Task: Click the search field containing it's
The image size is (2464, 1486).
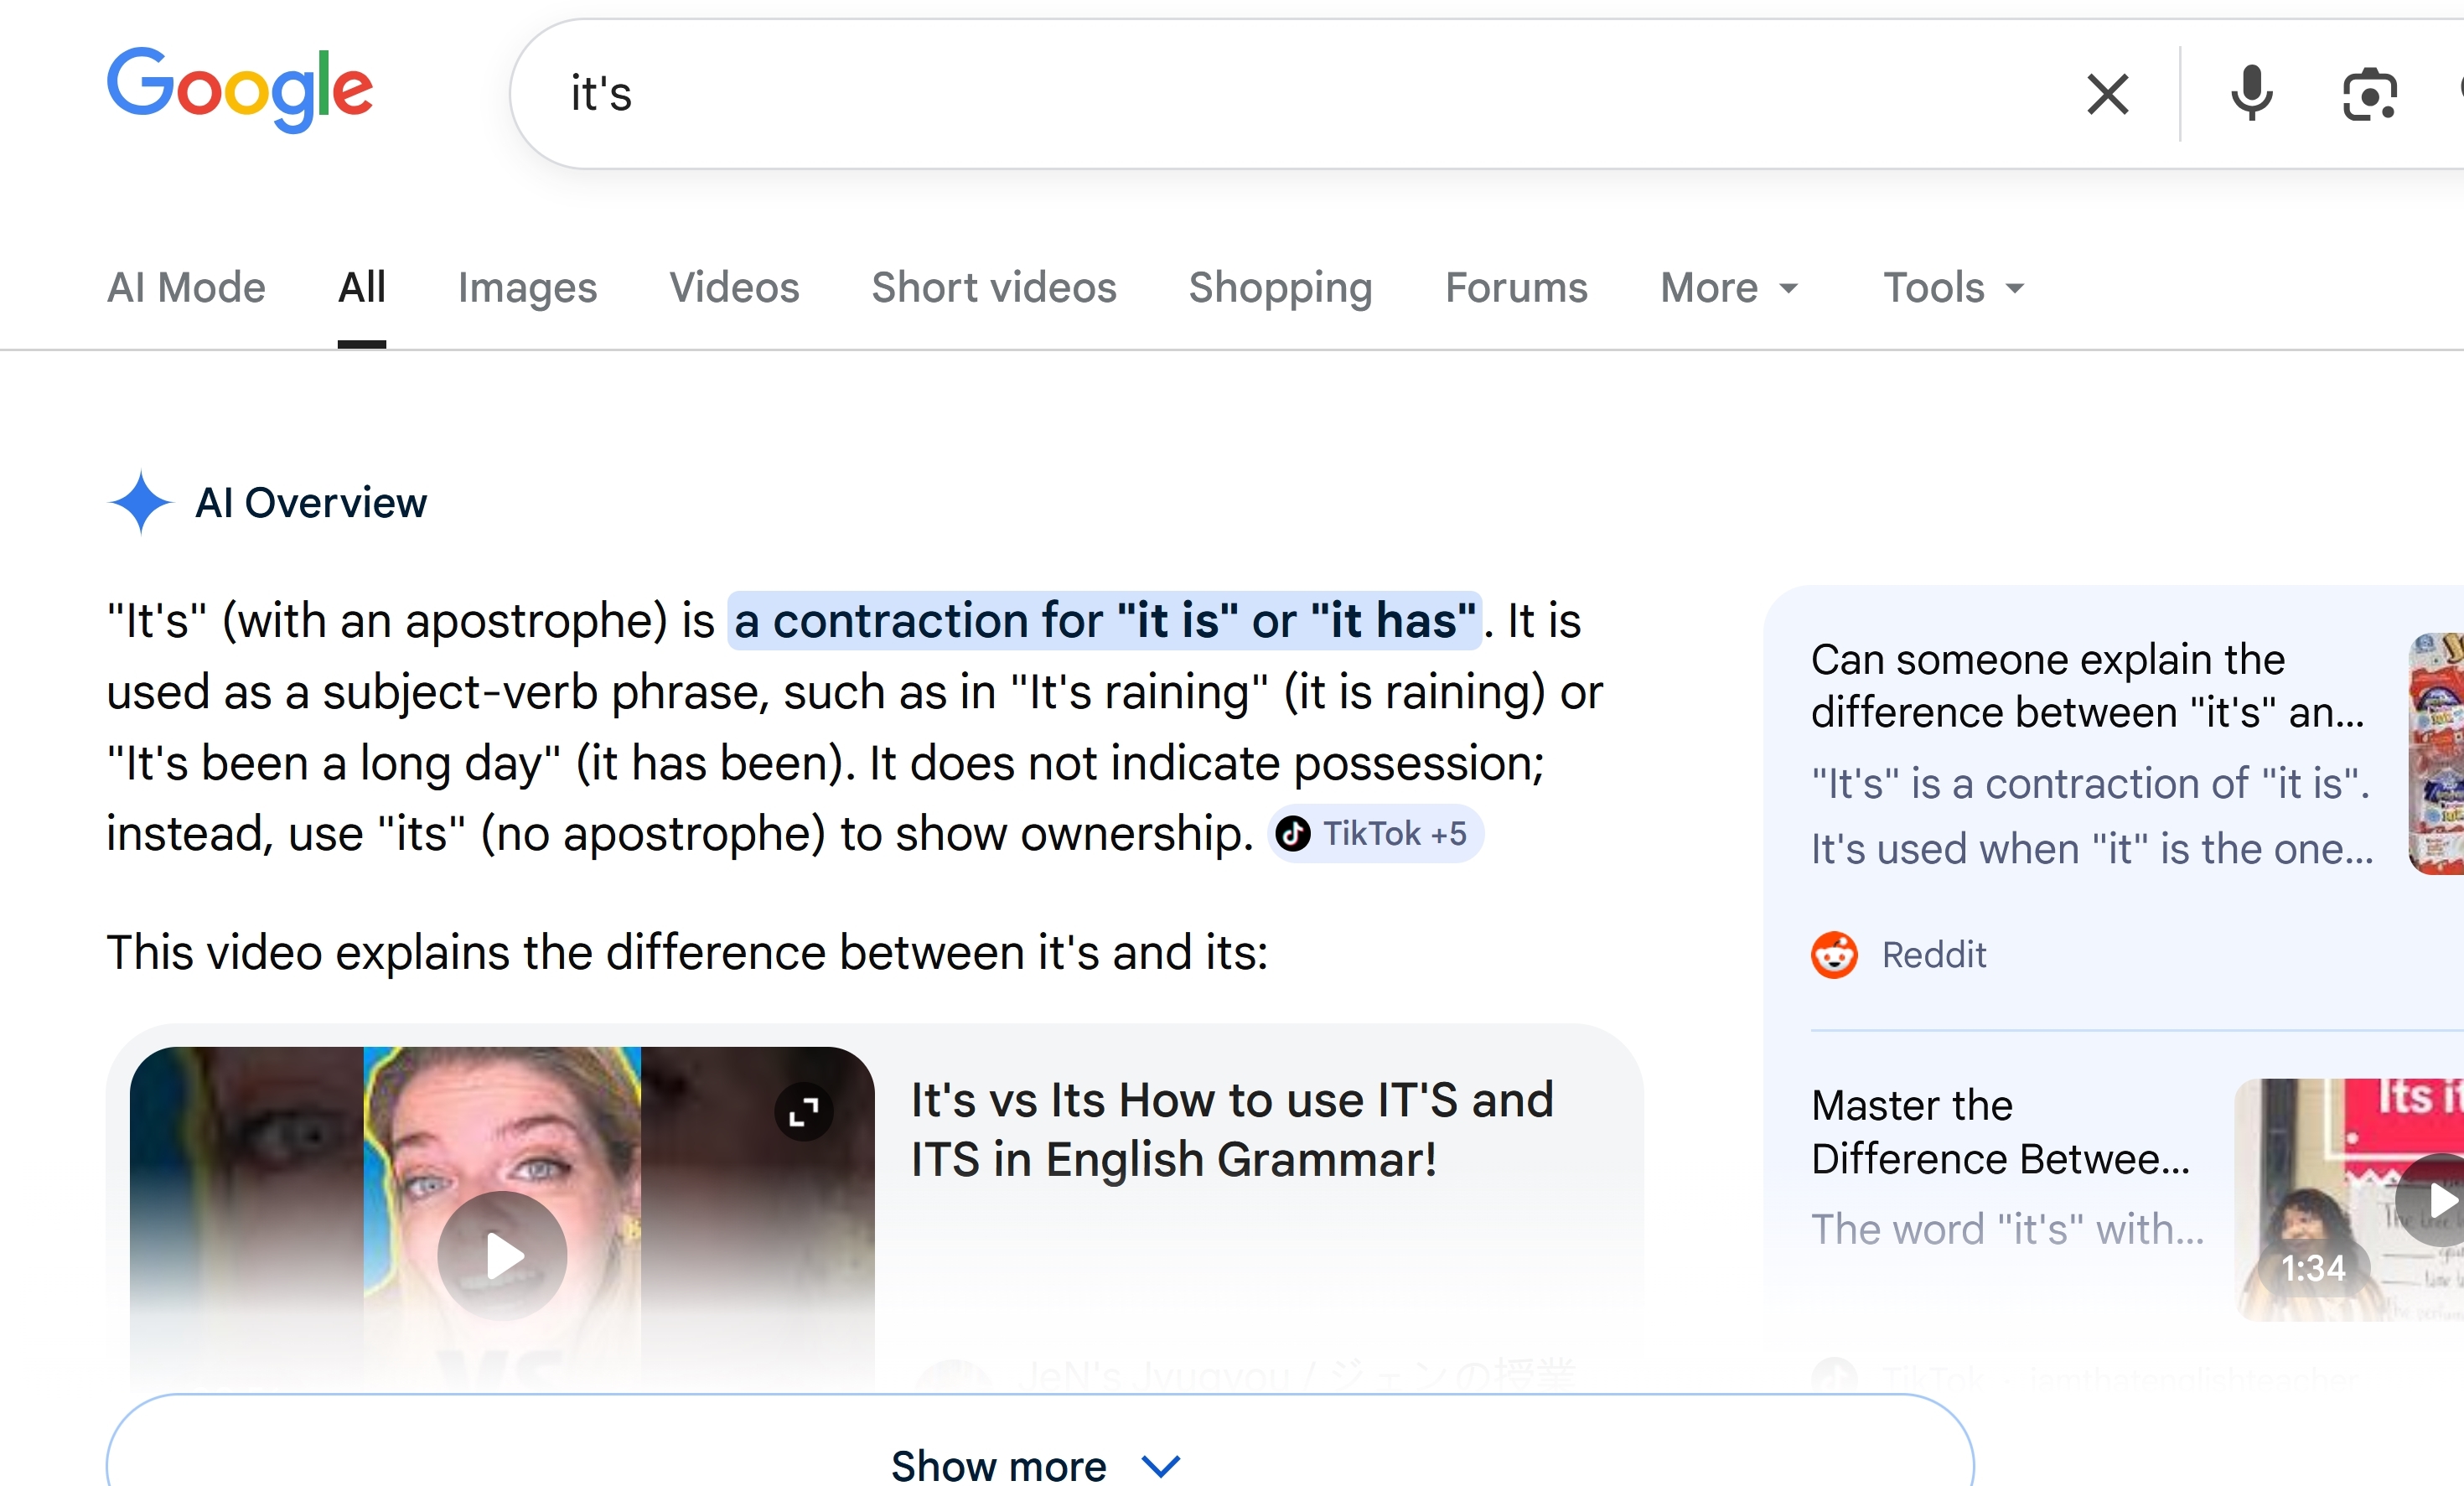Action: coord(1300,94)
